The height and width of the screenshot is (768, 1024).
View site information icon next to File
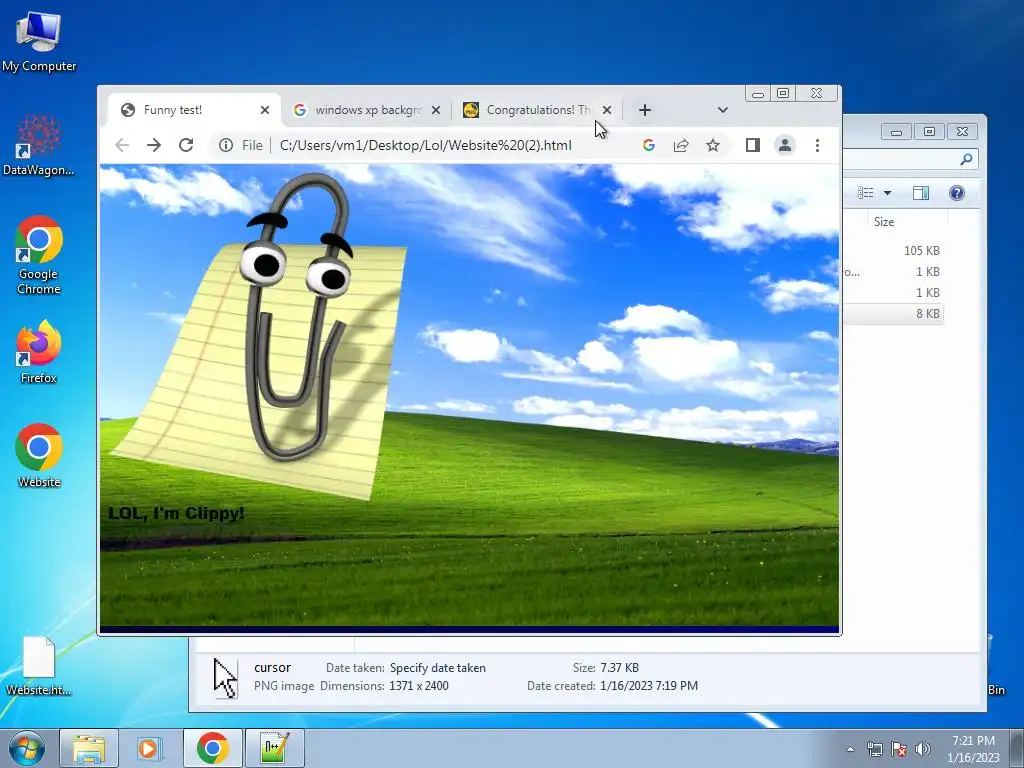226,145
